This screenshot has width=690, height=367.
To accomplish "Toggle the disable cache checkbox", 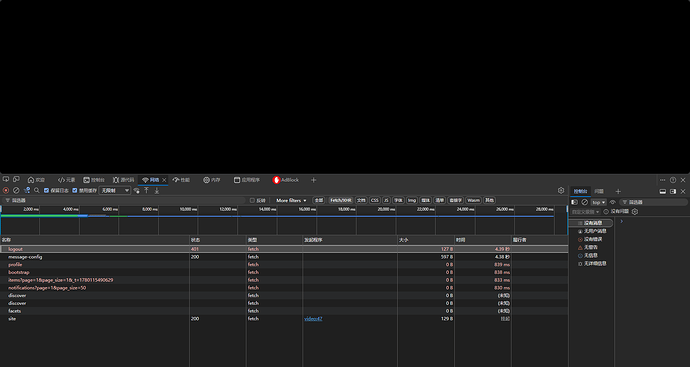I will click(x=75, y=191).
